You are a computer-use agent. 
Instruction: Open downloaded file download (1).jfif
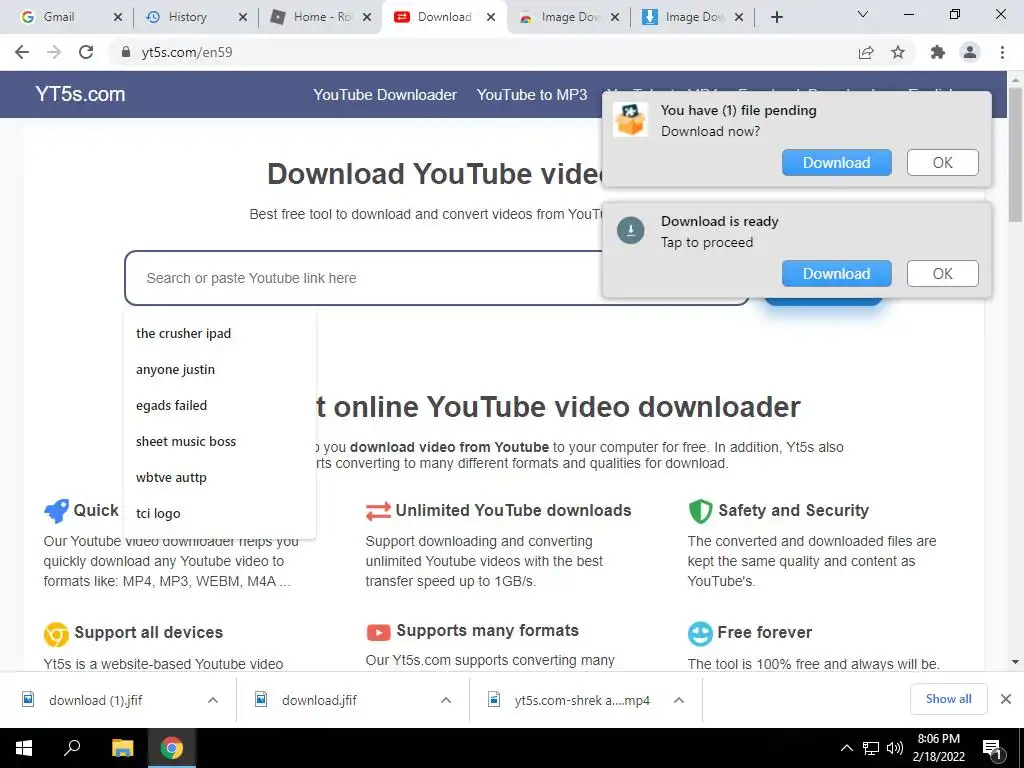coord(95,700)
